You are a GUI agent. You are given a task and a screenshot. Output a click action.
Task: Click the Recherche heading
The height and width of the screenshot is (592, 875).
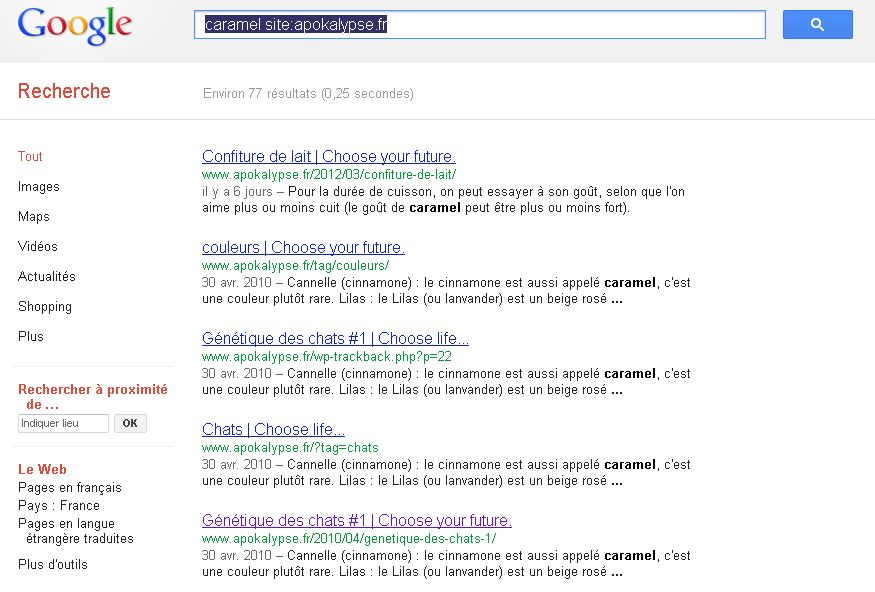[x=64, y=91]
